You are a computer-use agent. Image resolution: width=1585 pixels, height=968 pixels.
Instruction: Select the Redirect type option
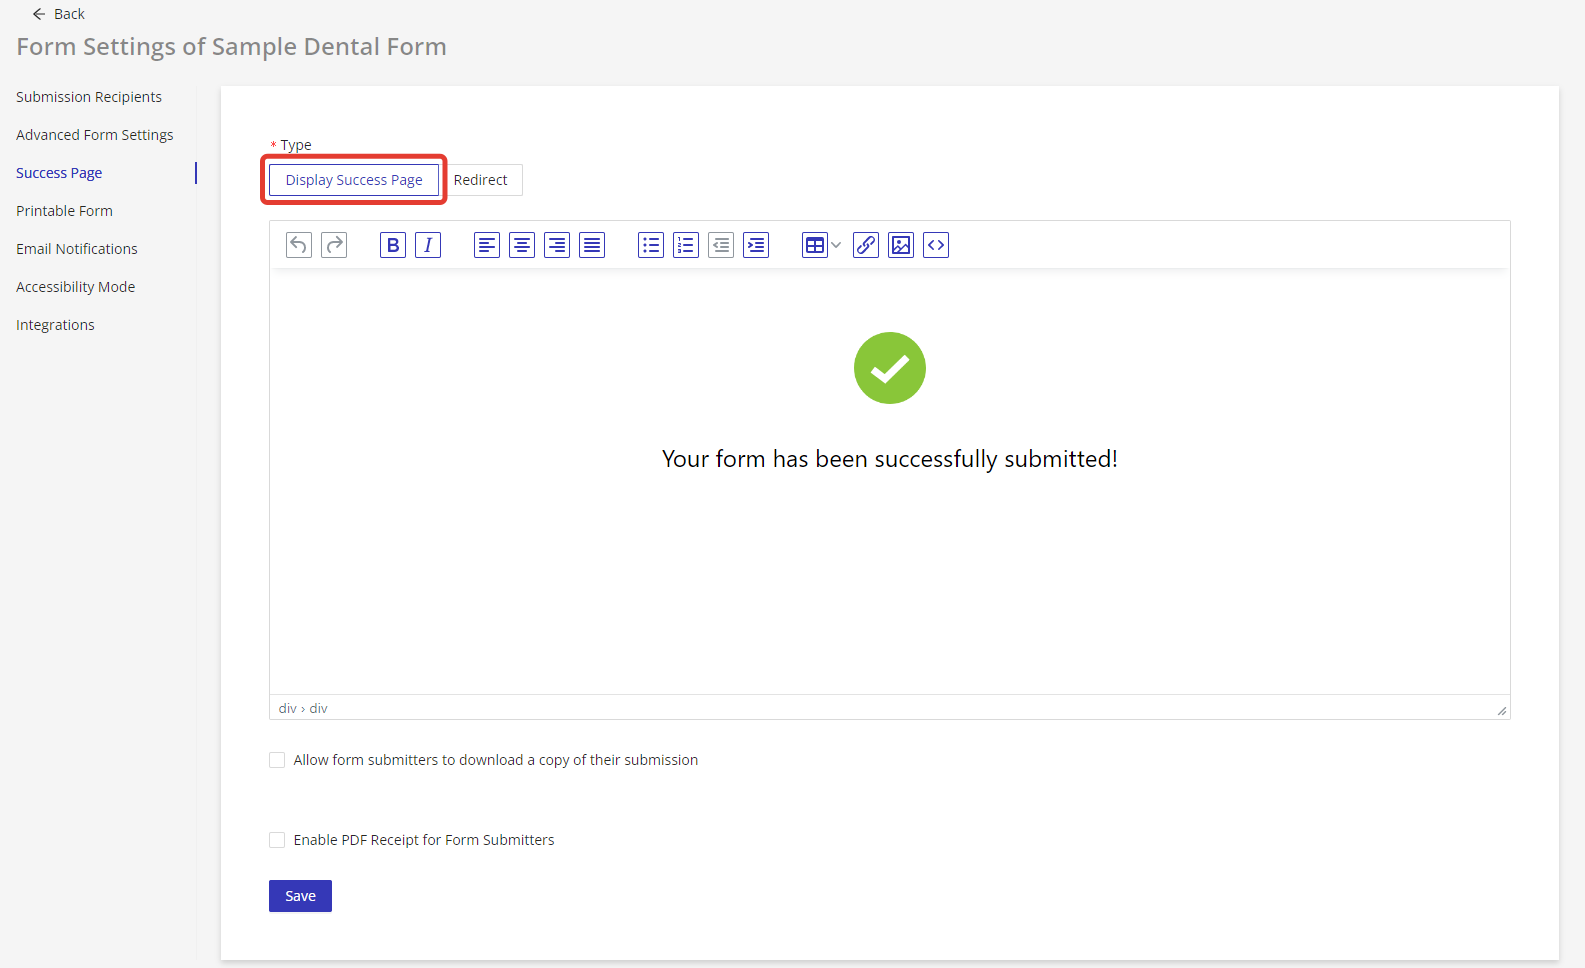click(x=481, y=180)
